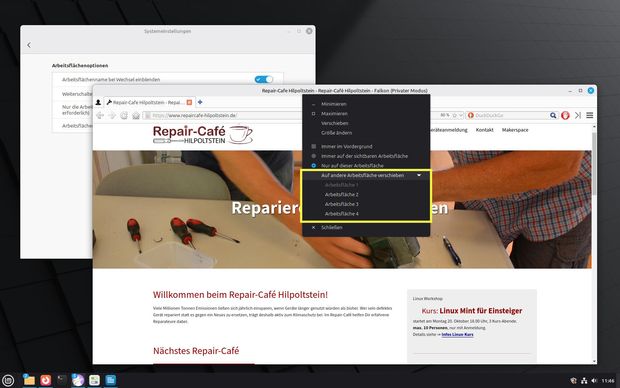The image size is (620, 388).
Task: Choose Maximieren in the window menu
Action: pyautogui.click(x=335, y=114)
